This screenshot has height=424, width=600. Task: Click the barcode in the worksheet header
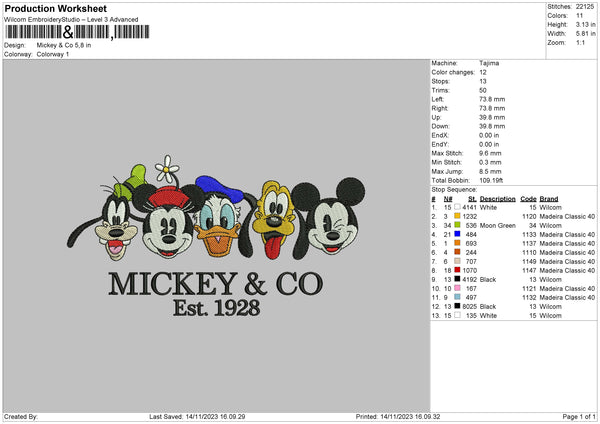coord(77,32)
